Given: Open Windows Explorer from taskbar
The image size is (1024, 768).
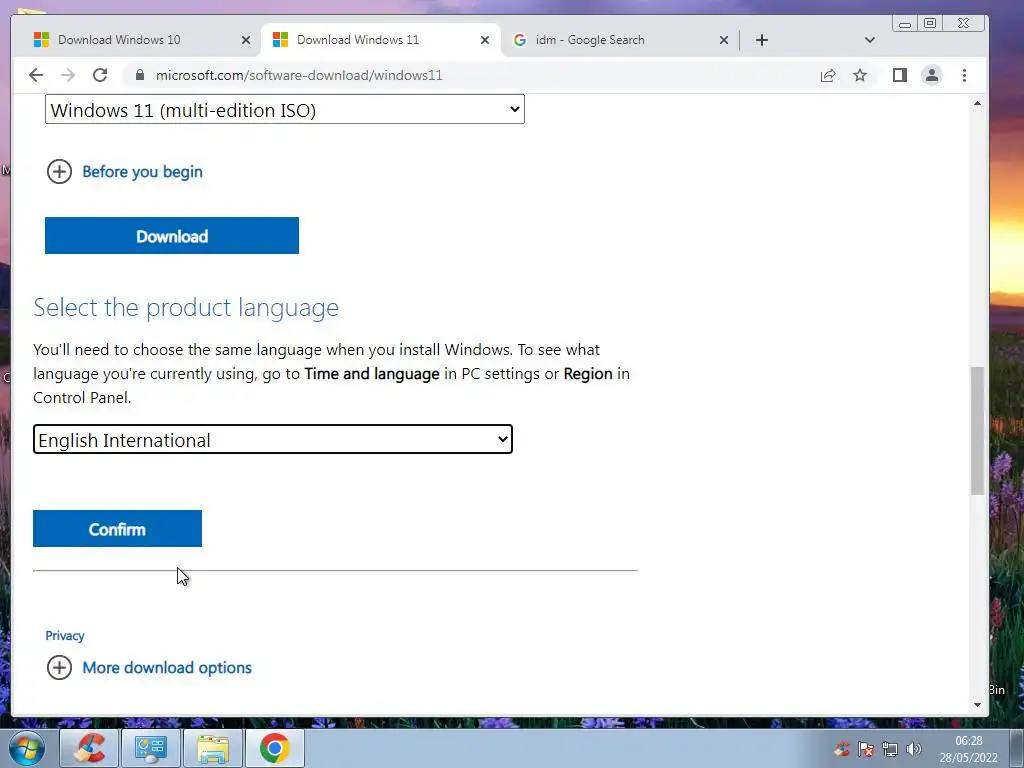Looking at the screenshot, I should pyautogui.click(x=213, y=748).
